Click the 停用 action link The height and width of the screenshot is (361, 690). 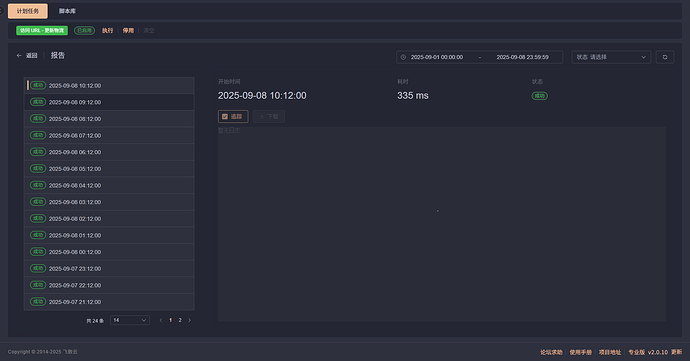click(x=128, y=30)
